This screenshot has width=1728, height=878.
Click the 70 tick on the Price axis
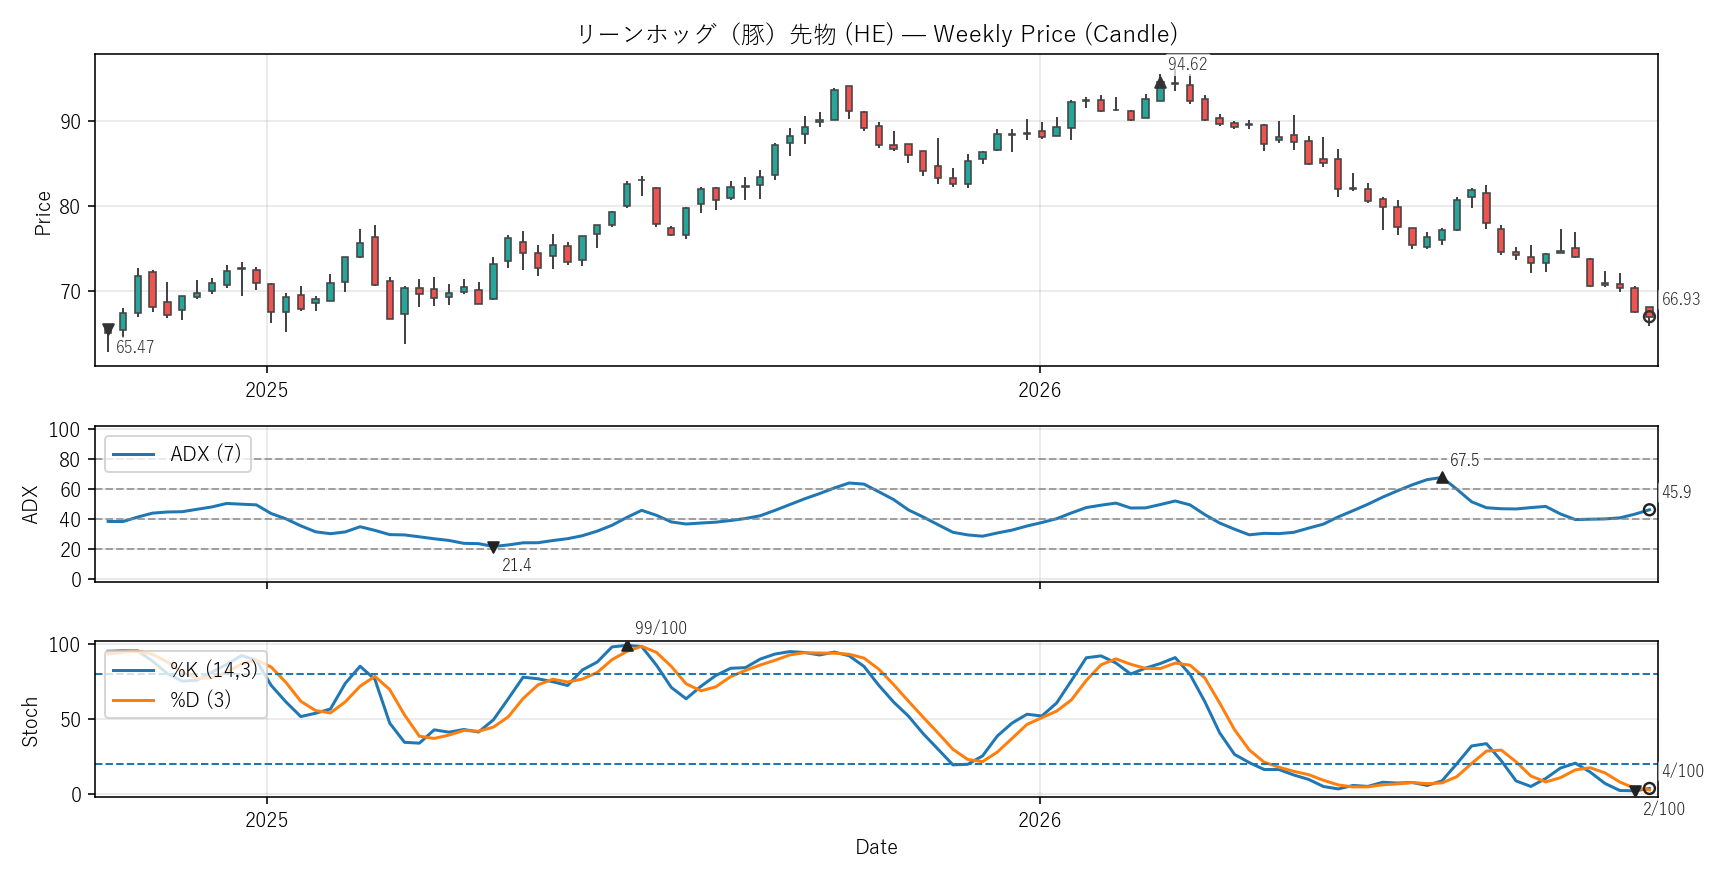point(70,292)
